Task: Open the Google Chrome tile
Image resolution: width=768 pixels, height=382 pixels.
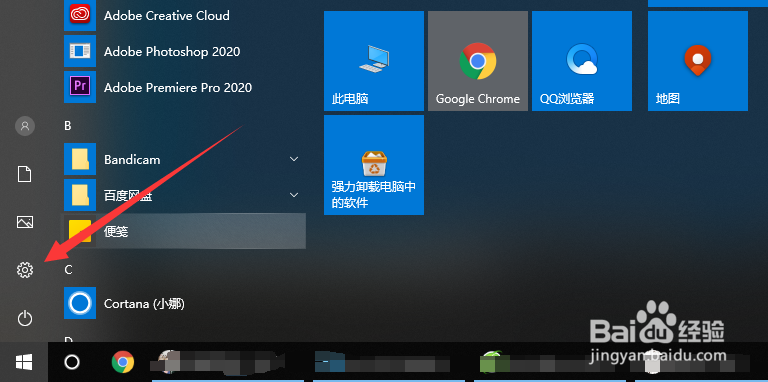Action: [478, 61]
